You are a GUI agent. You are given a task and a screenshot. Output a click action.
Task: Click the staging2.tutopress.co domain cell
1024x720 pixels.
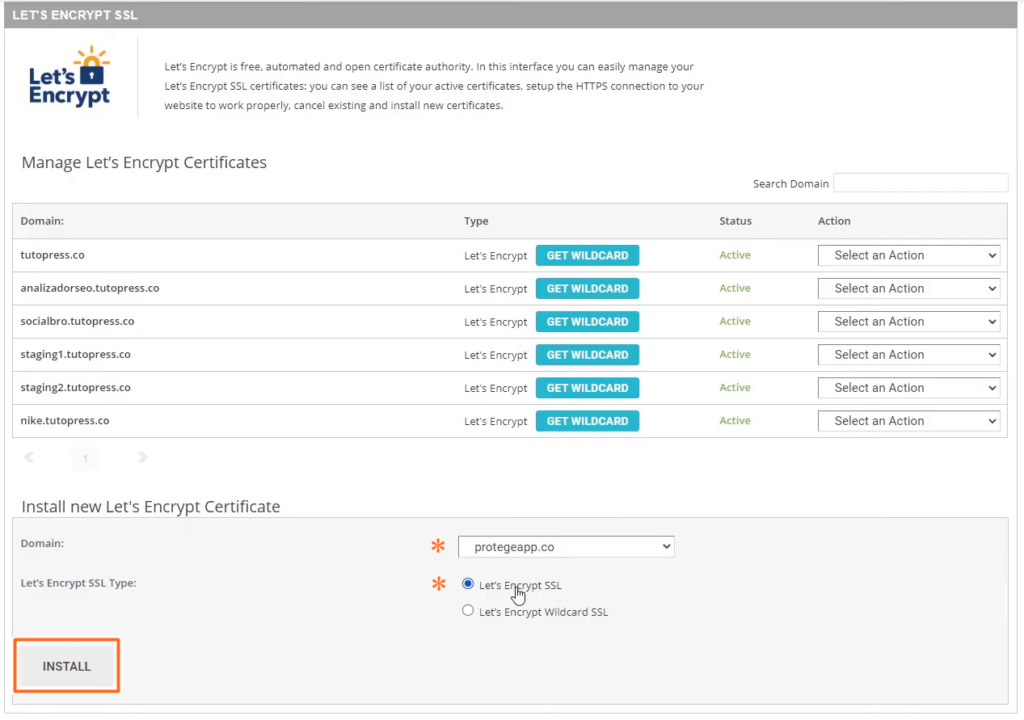(x=75, y=387)
